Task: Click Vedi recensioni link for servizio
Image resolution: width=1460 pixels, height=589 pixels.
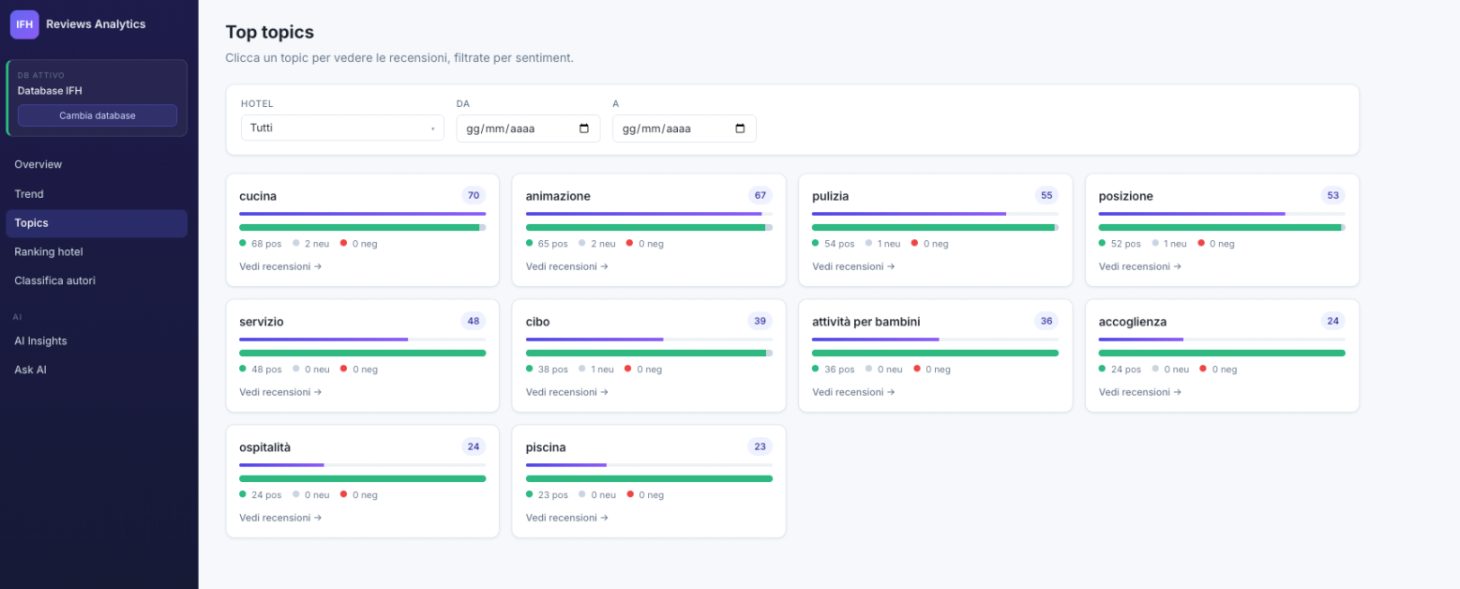Action: 280,392
